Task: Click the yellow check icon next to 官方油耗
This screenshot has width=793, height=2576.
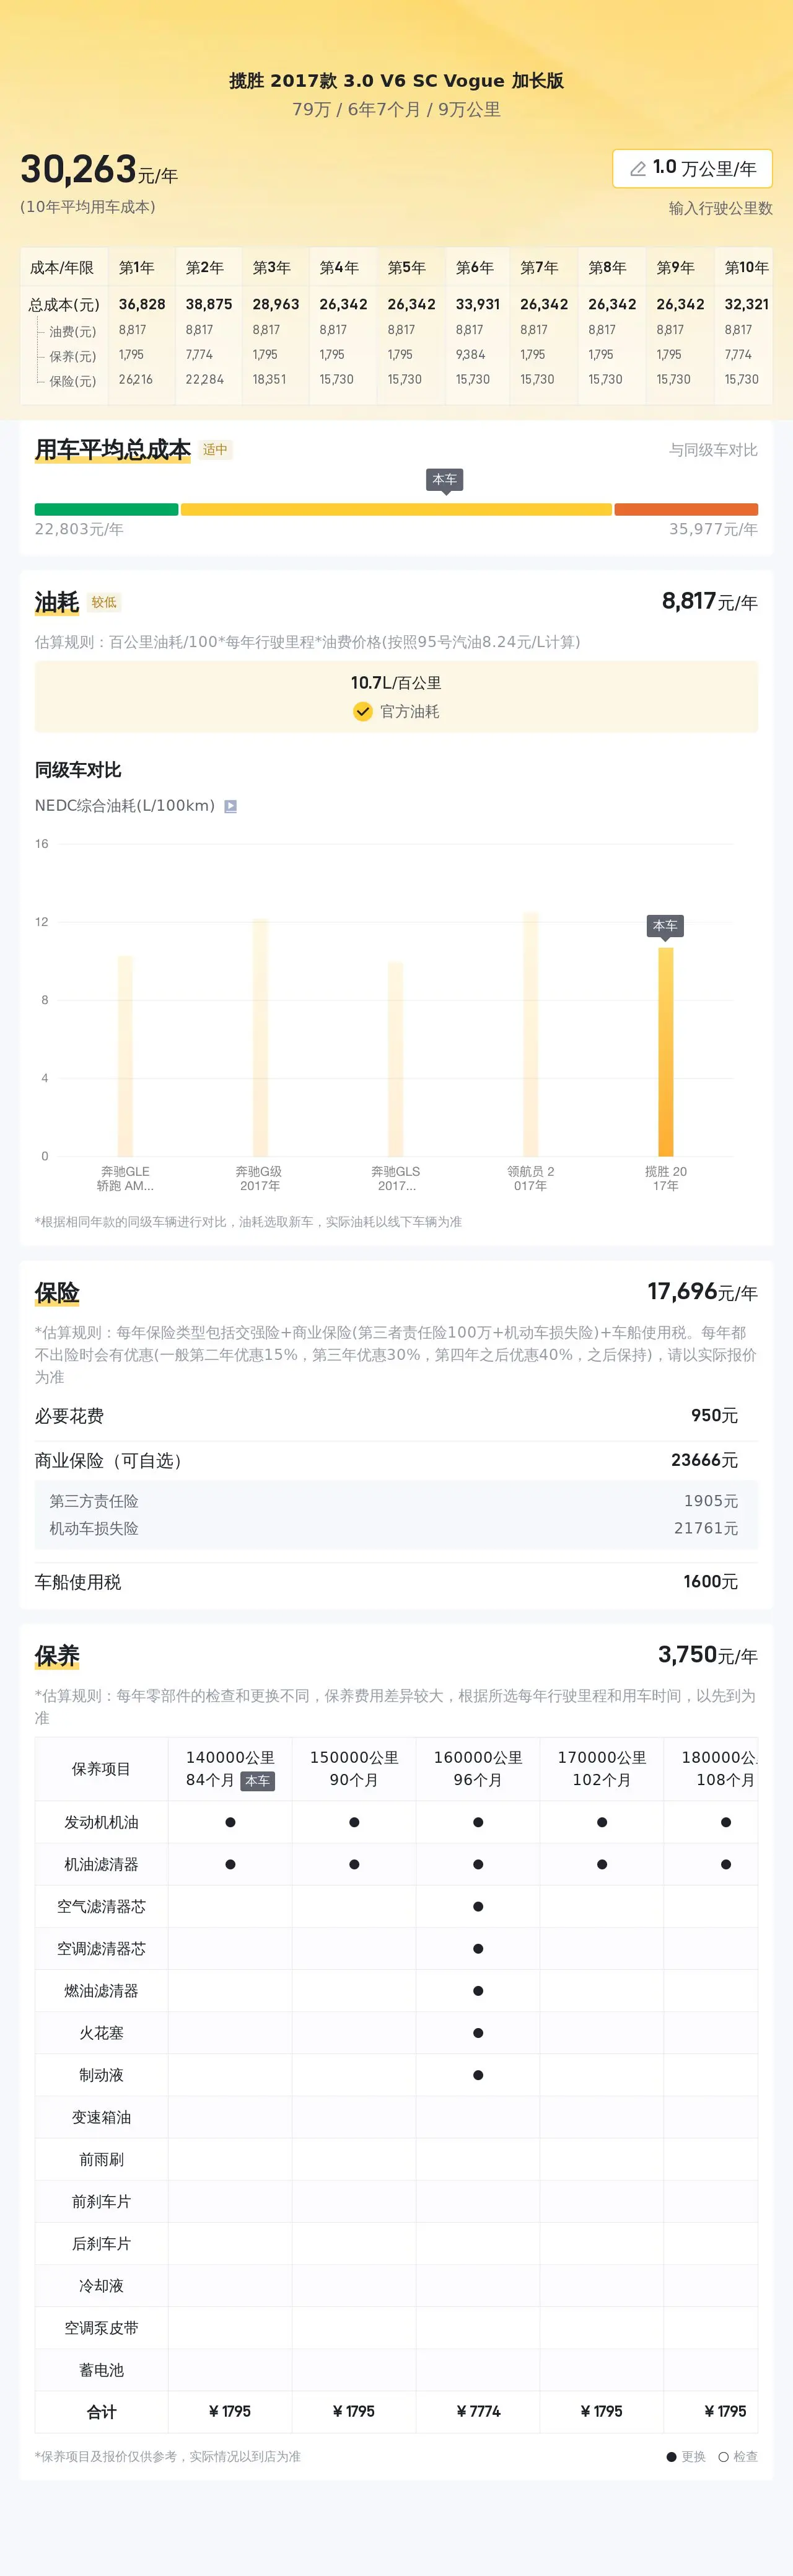Action: [x=363, y=711]
